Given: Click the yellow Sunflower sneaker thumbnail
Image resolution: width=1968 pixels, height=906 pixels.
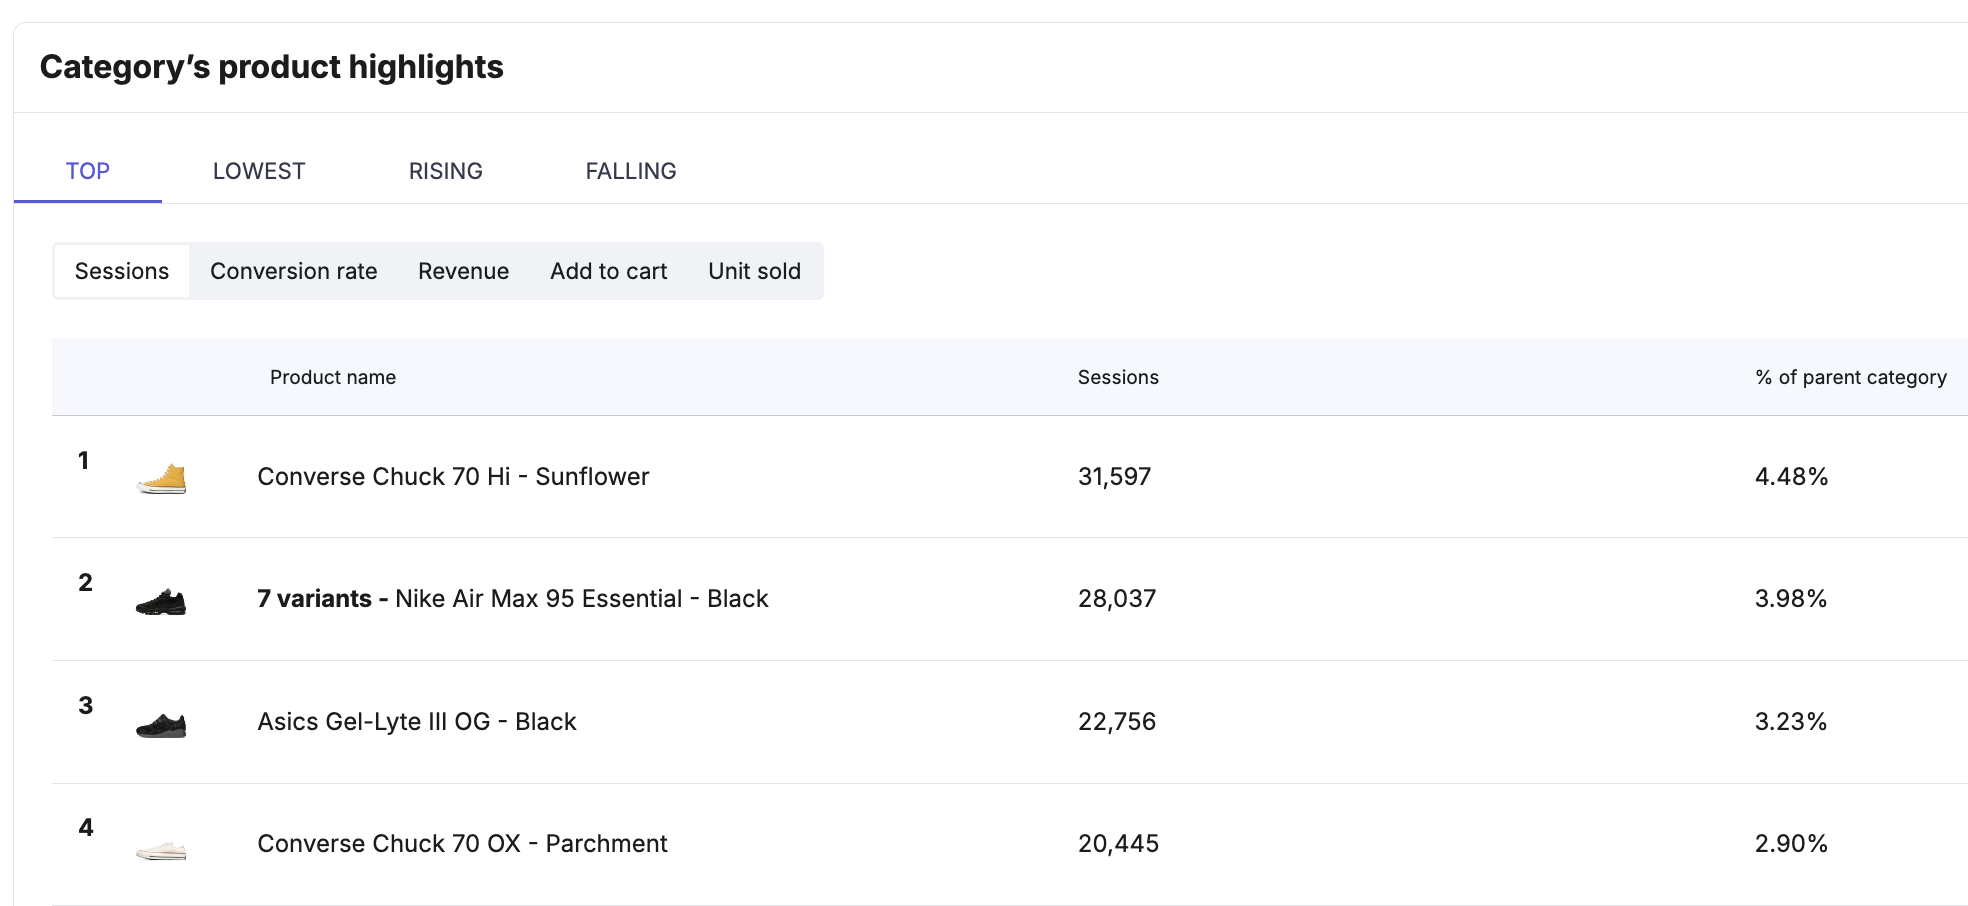Looking at the screenshot, I should click(x=162, y=479).
